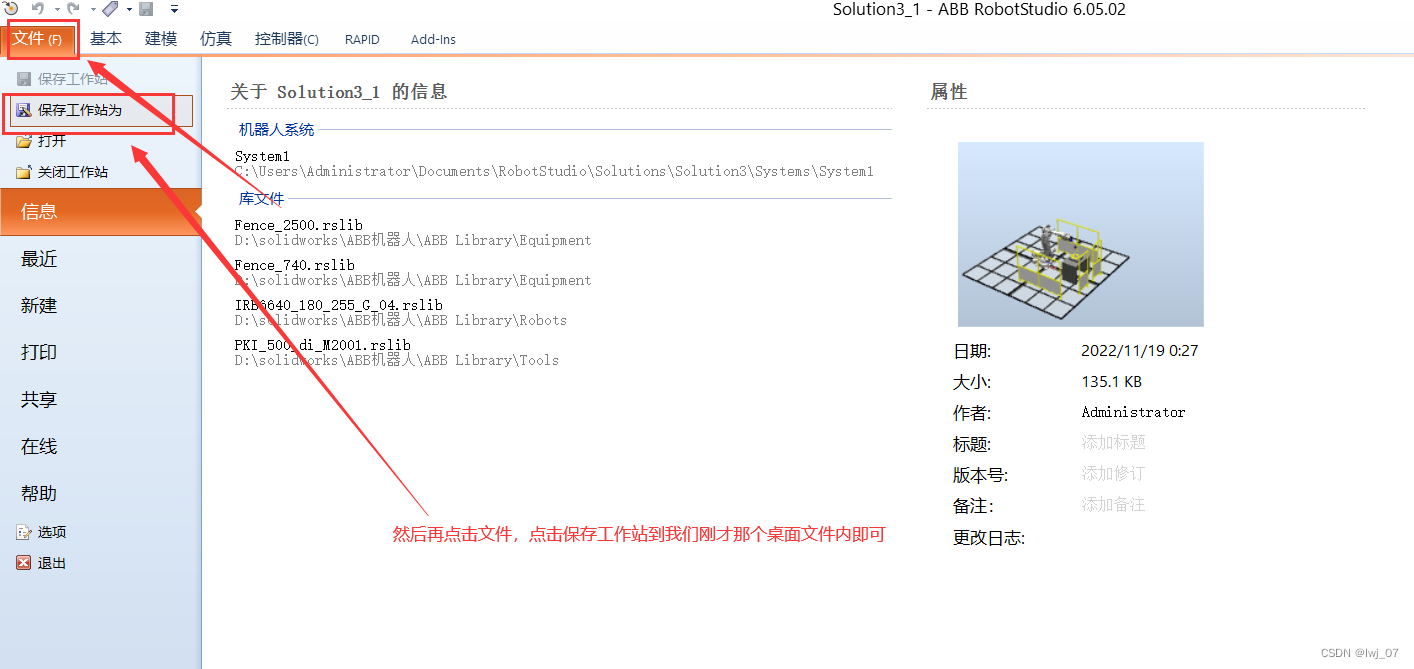Click the Fence_2500.rslib library entry
This screenshot has width=1414, height=669.
click(298, 225)
